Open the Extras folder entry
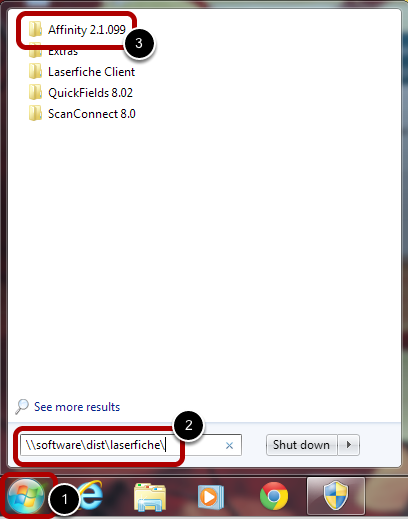Viewport: 408px width, 519px height. tap(63, 51)
